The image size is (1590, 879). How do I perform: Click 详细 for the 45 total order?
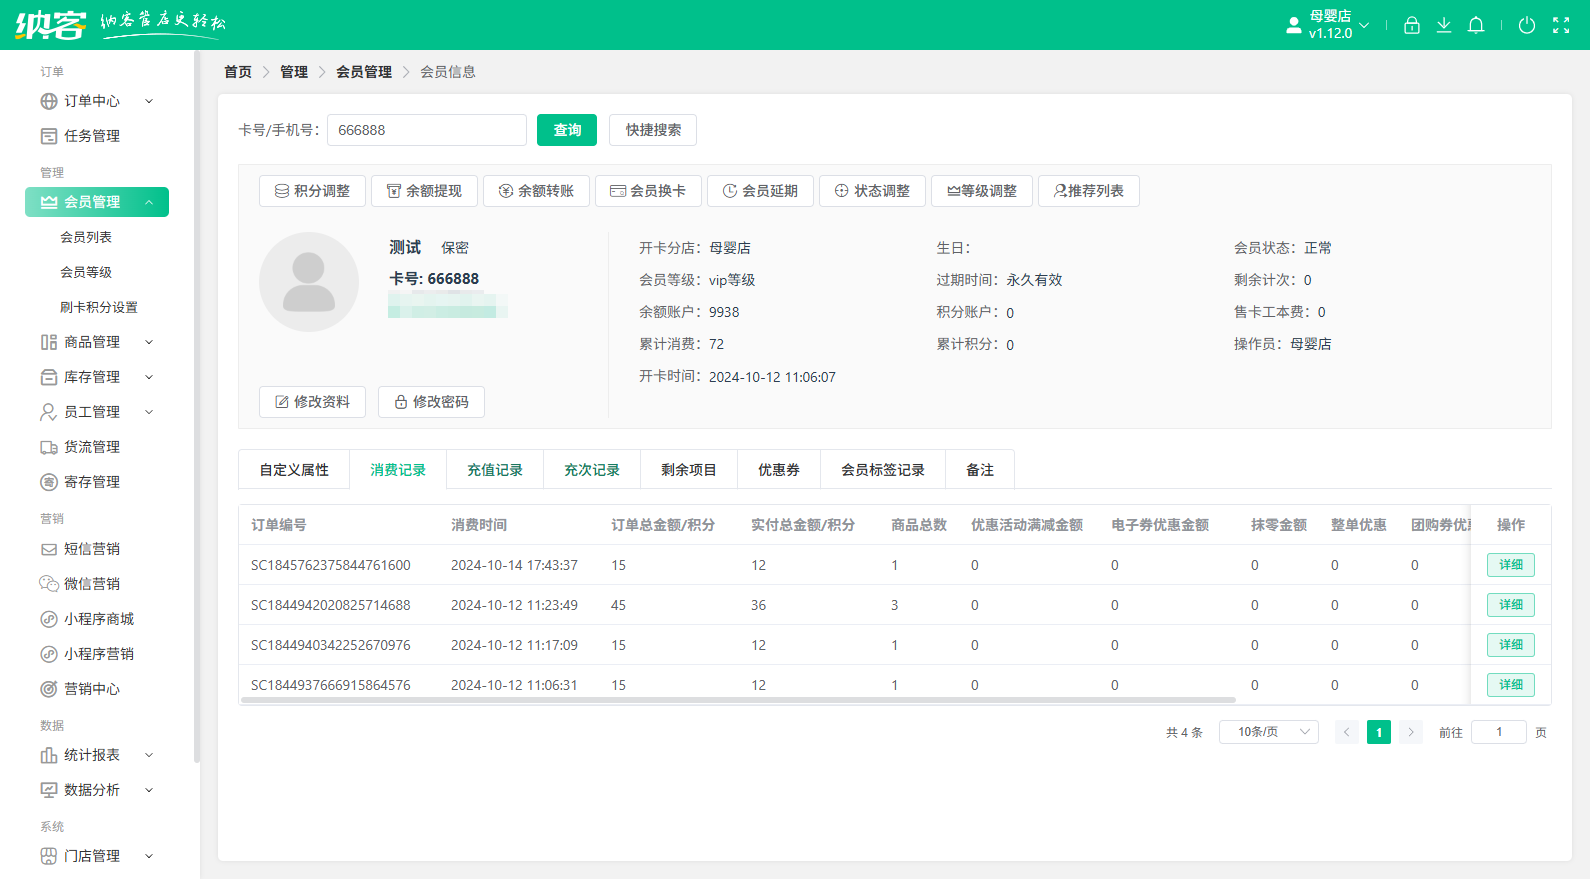(1510, 605)
